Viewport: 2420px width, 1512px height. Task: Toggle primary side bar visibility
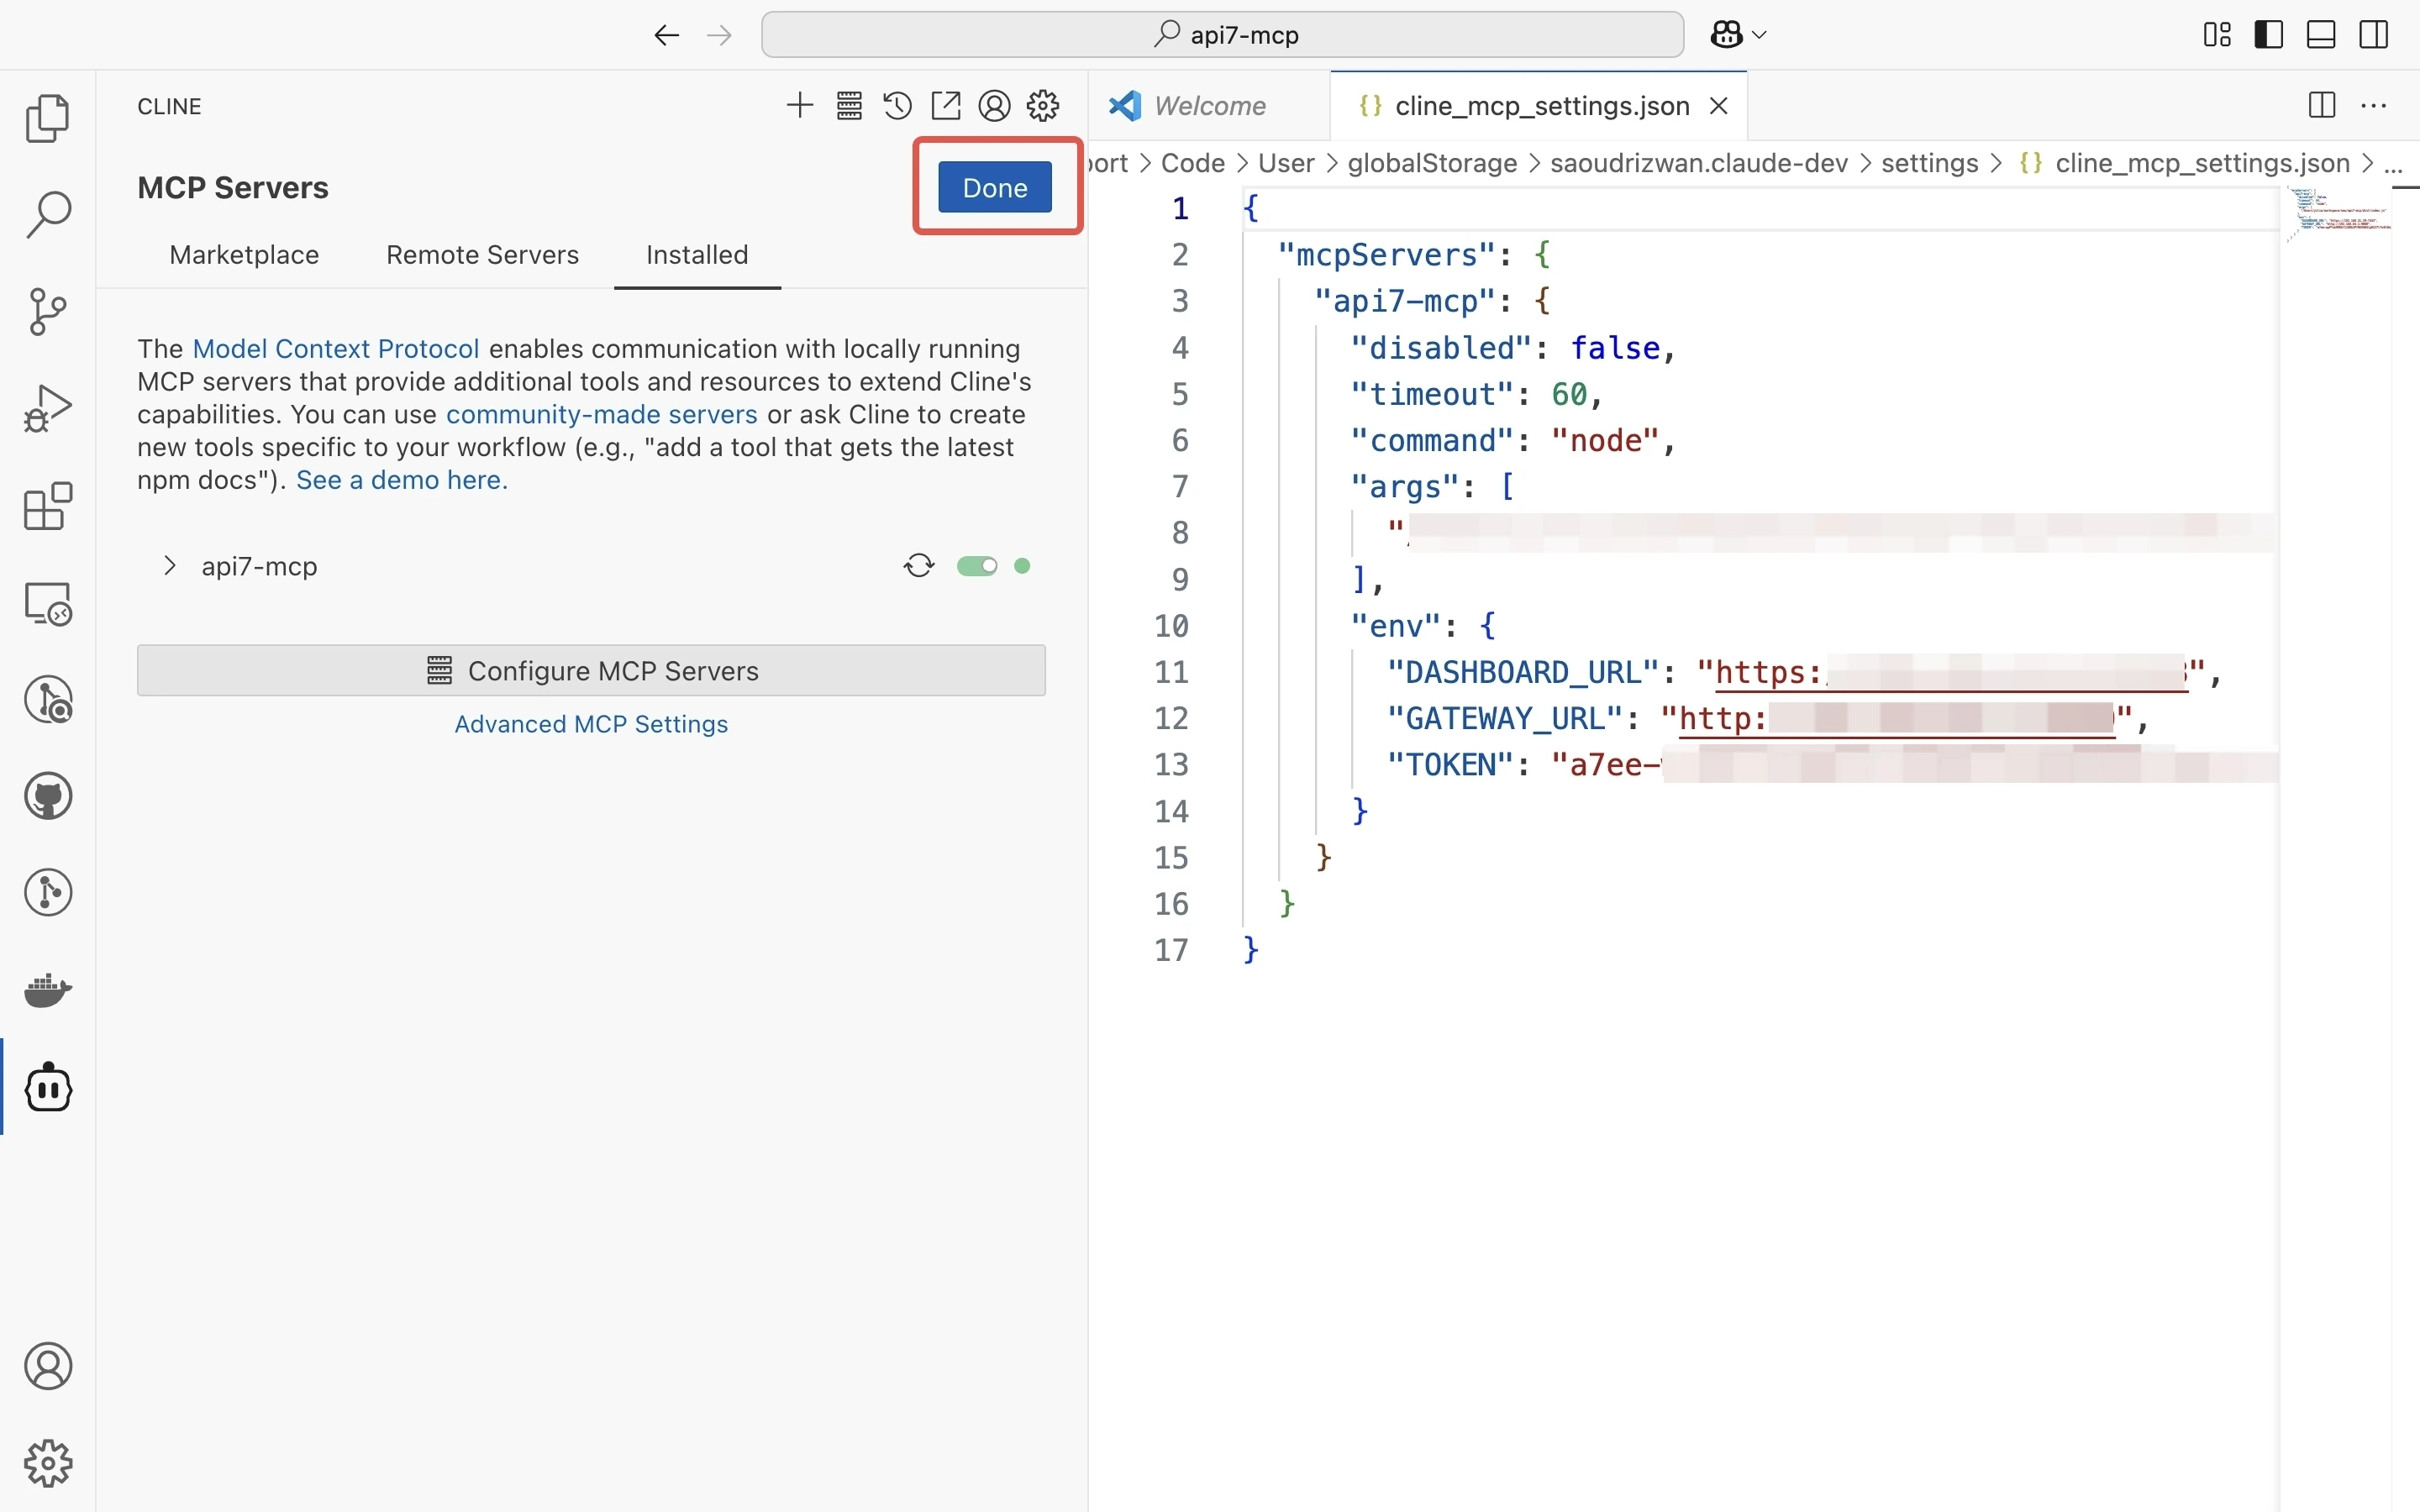coord(2269,35)
